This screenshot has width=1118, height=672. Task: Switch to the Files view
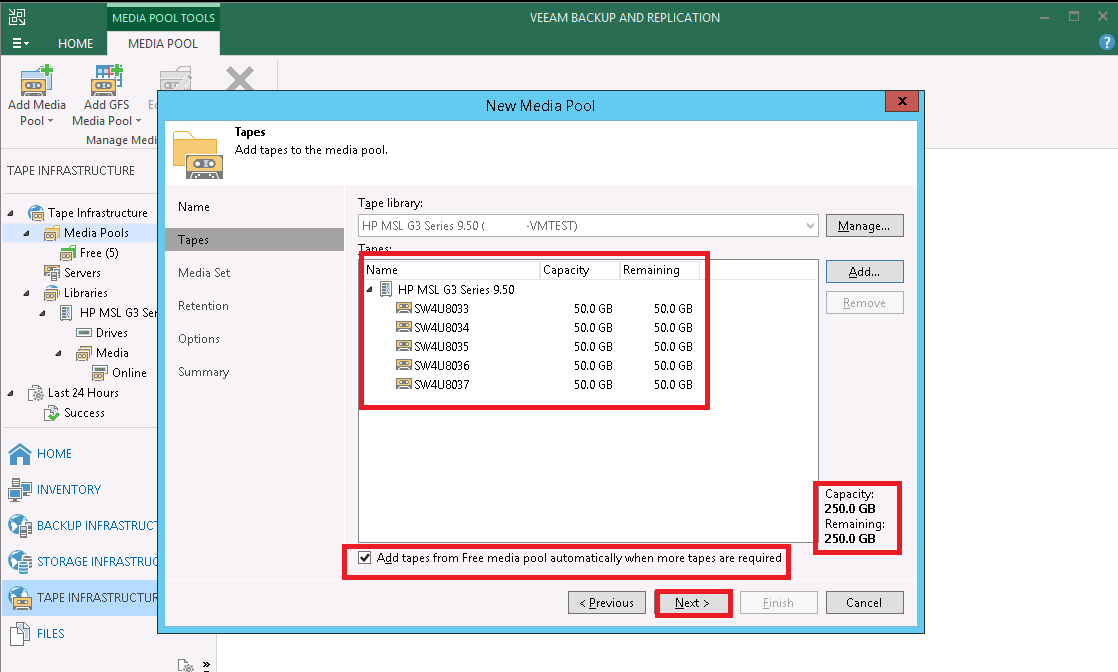click(x=45, y=633)
